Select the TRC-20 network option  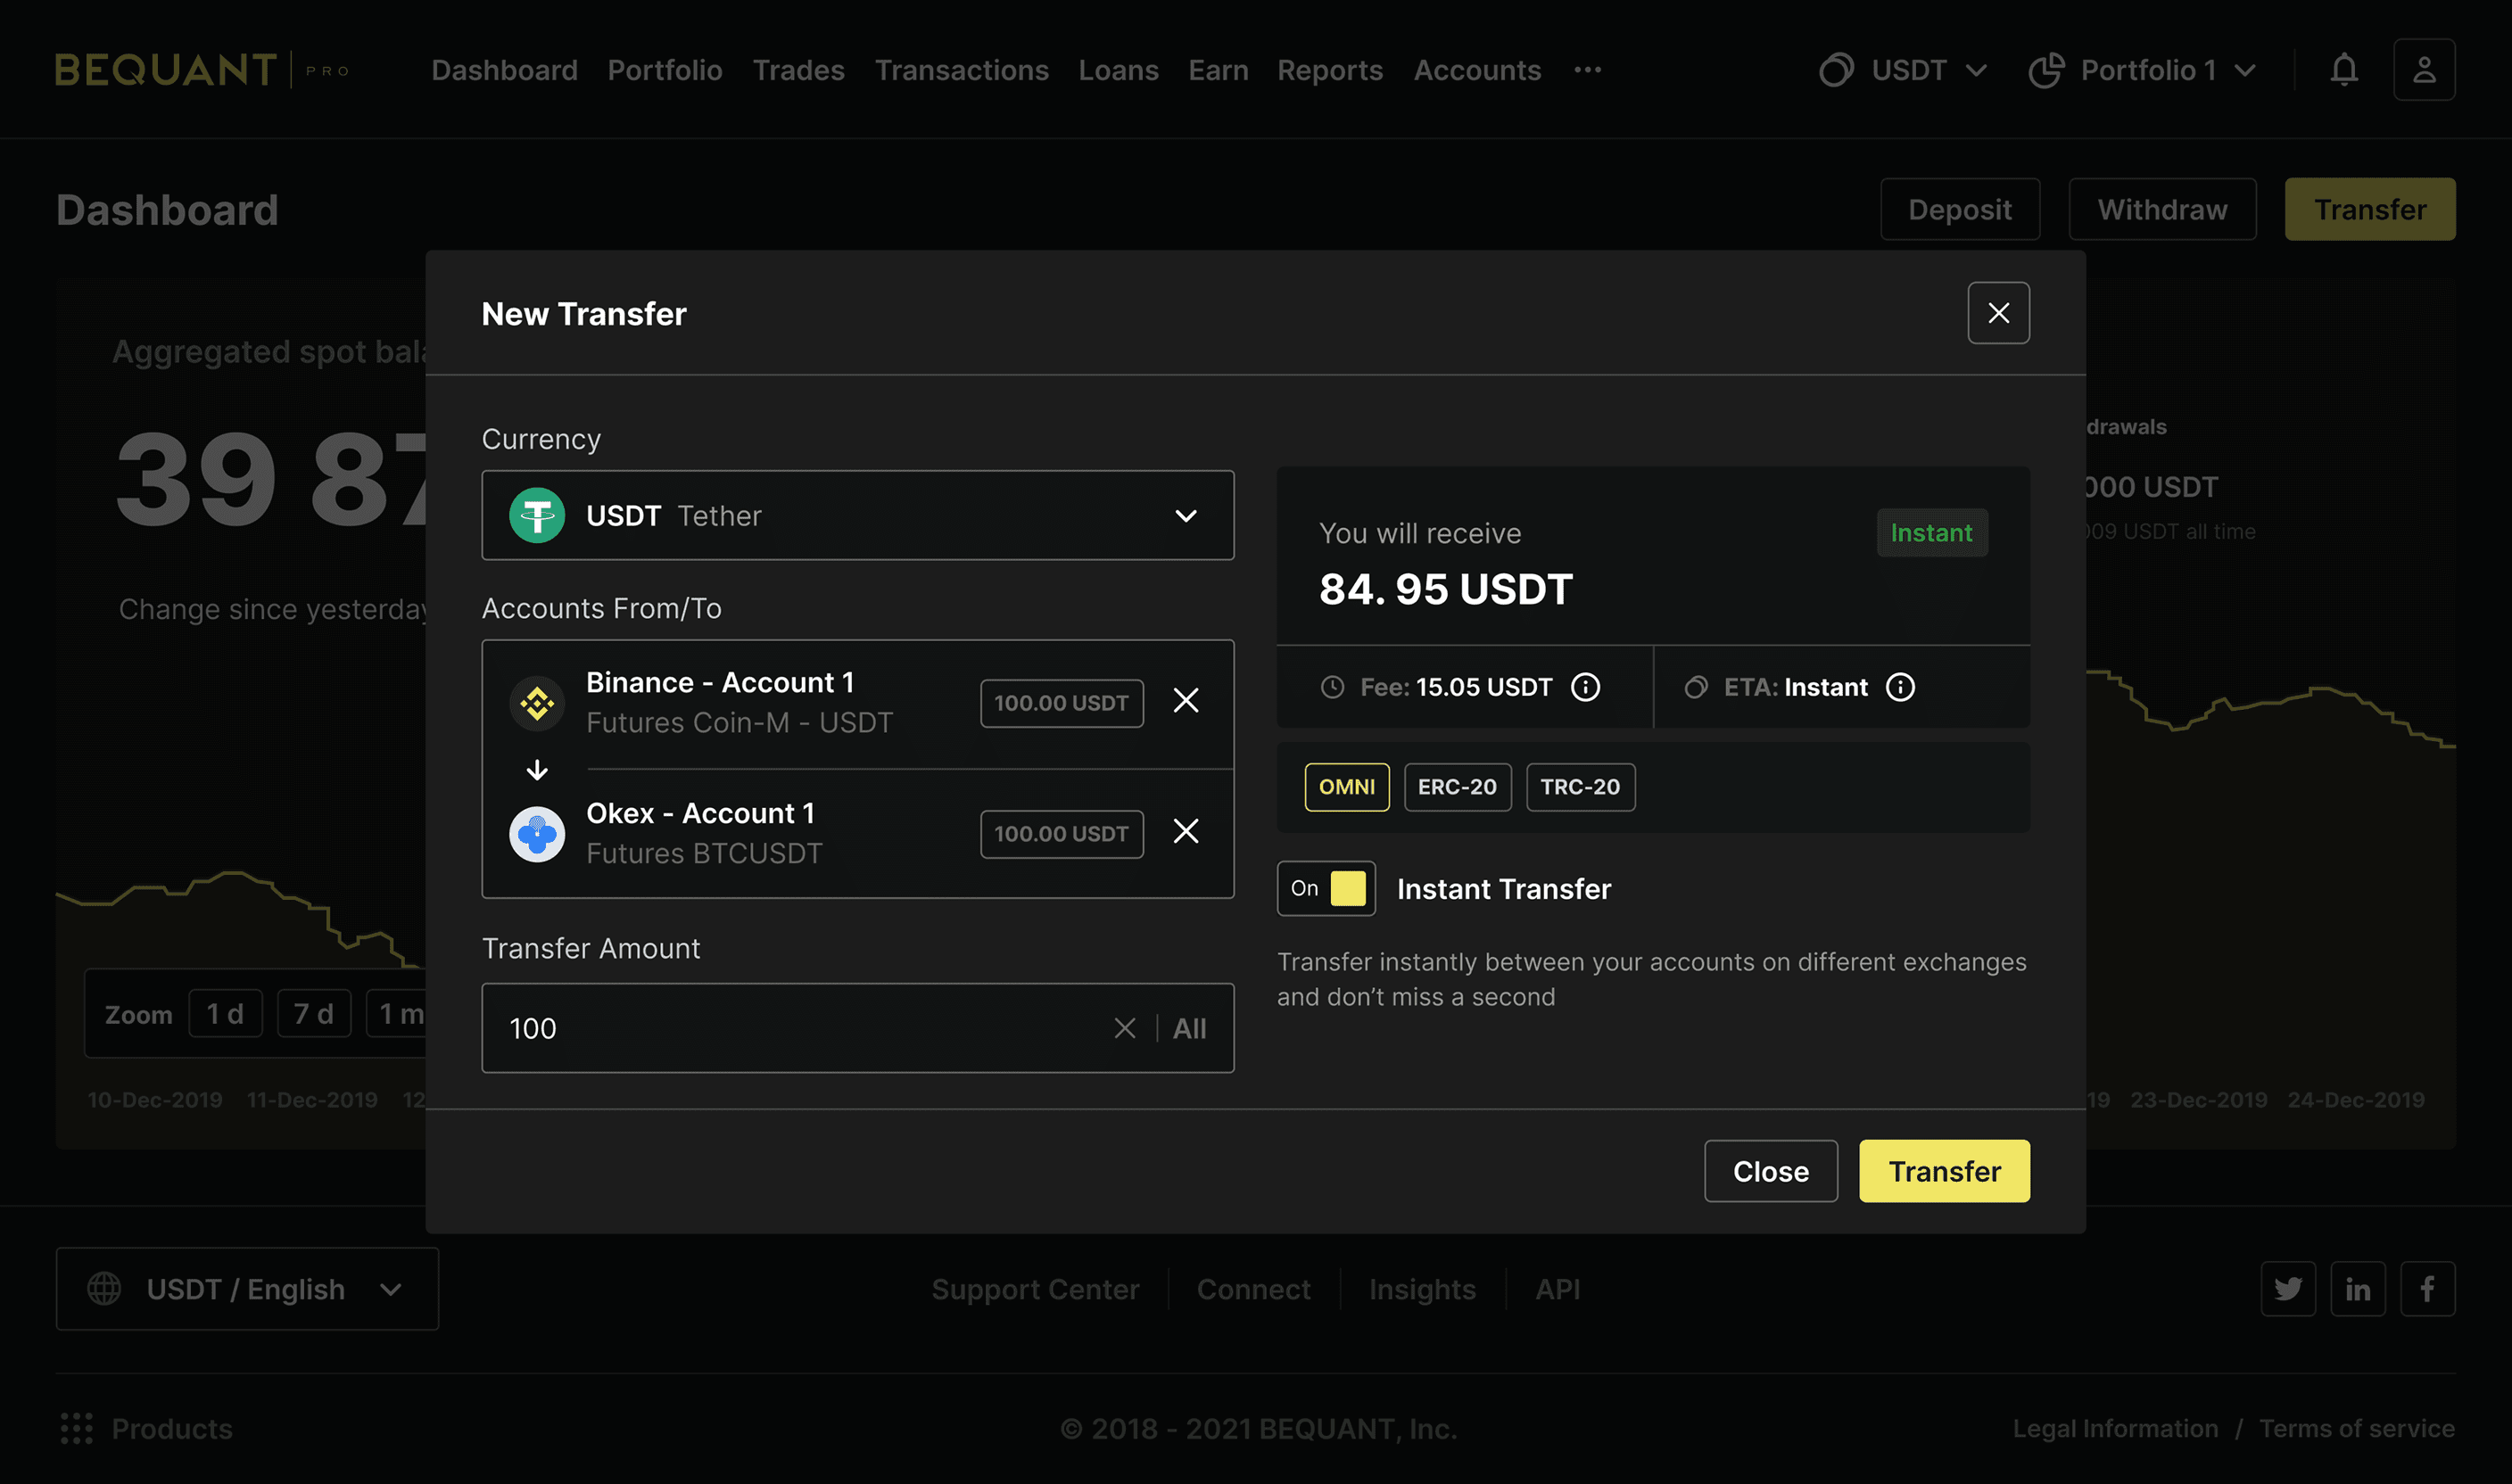1580,787
